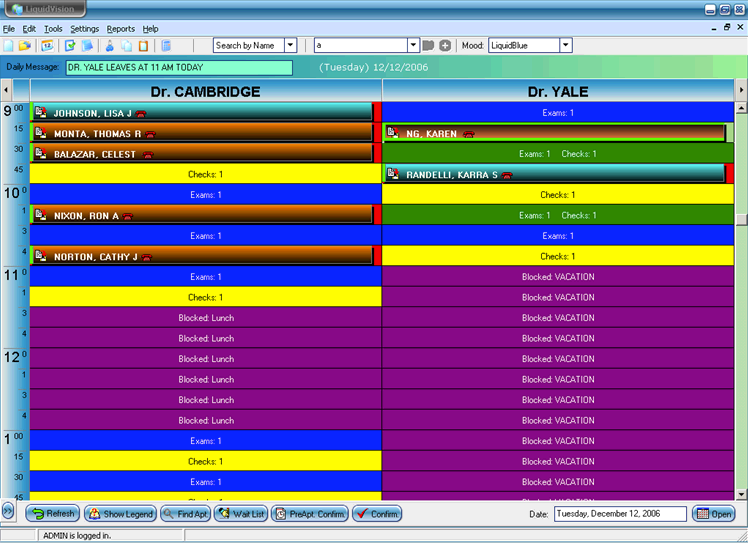Open the Wait List button
Viewport: 748px width, 543px height.
(241, 514)
